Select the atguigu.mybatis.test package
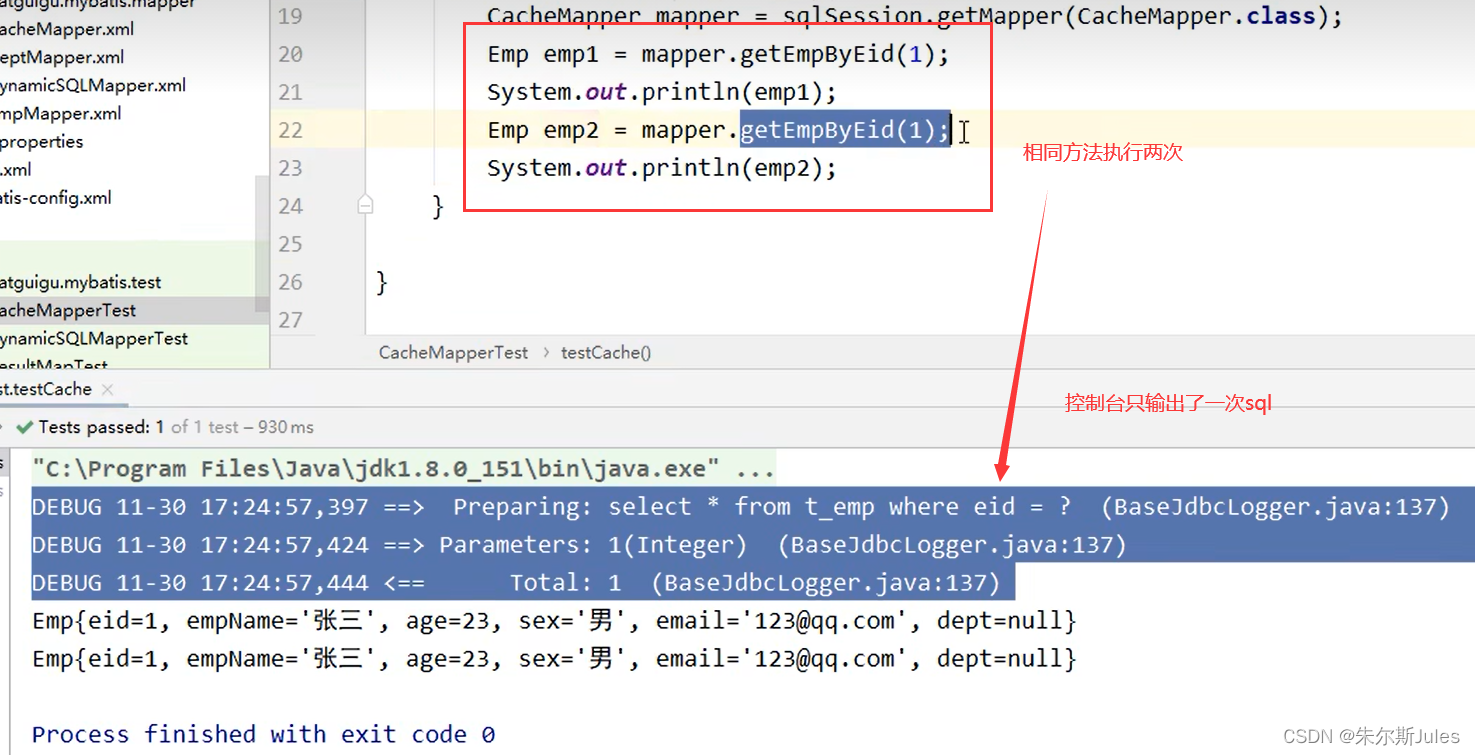Image resolution: width=1475 pixels, height=755 pixels. 80,282
